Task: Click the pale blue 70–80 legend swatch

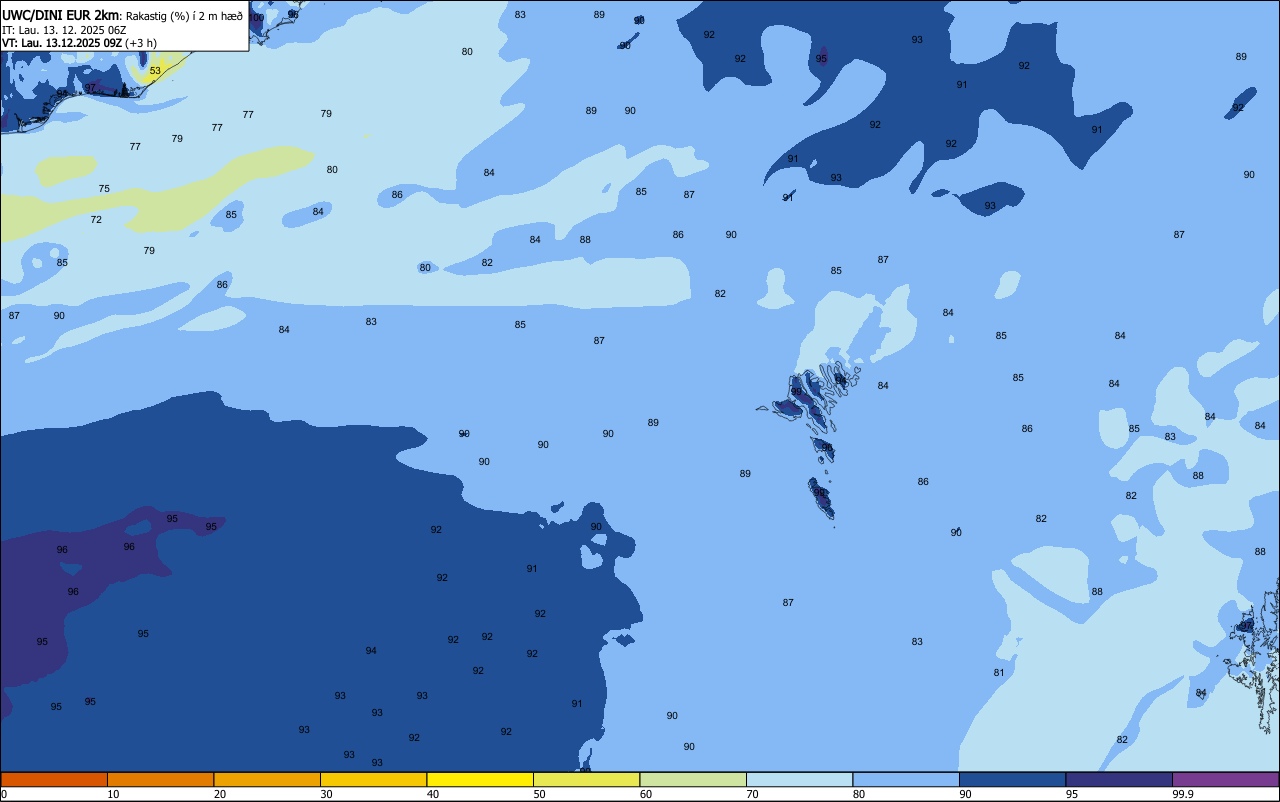Action: (x=799, y=779)
